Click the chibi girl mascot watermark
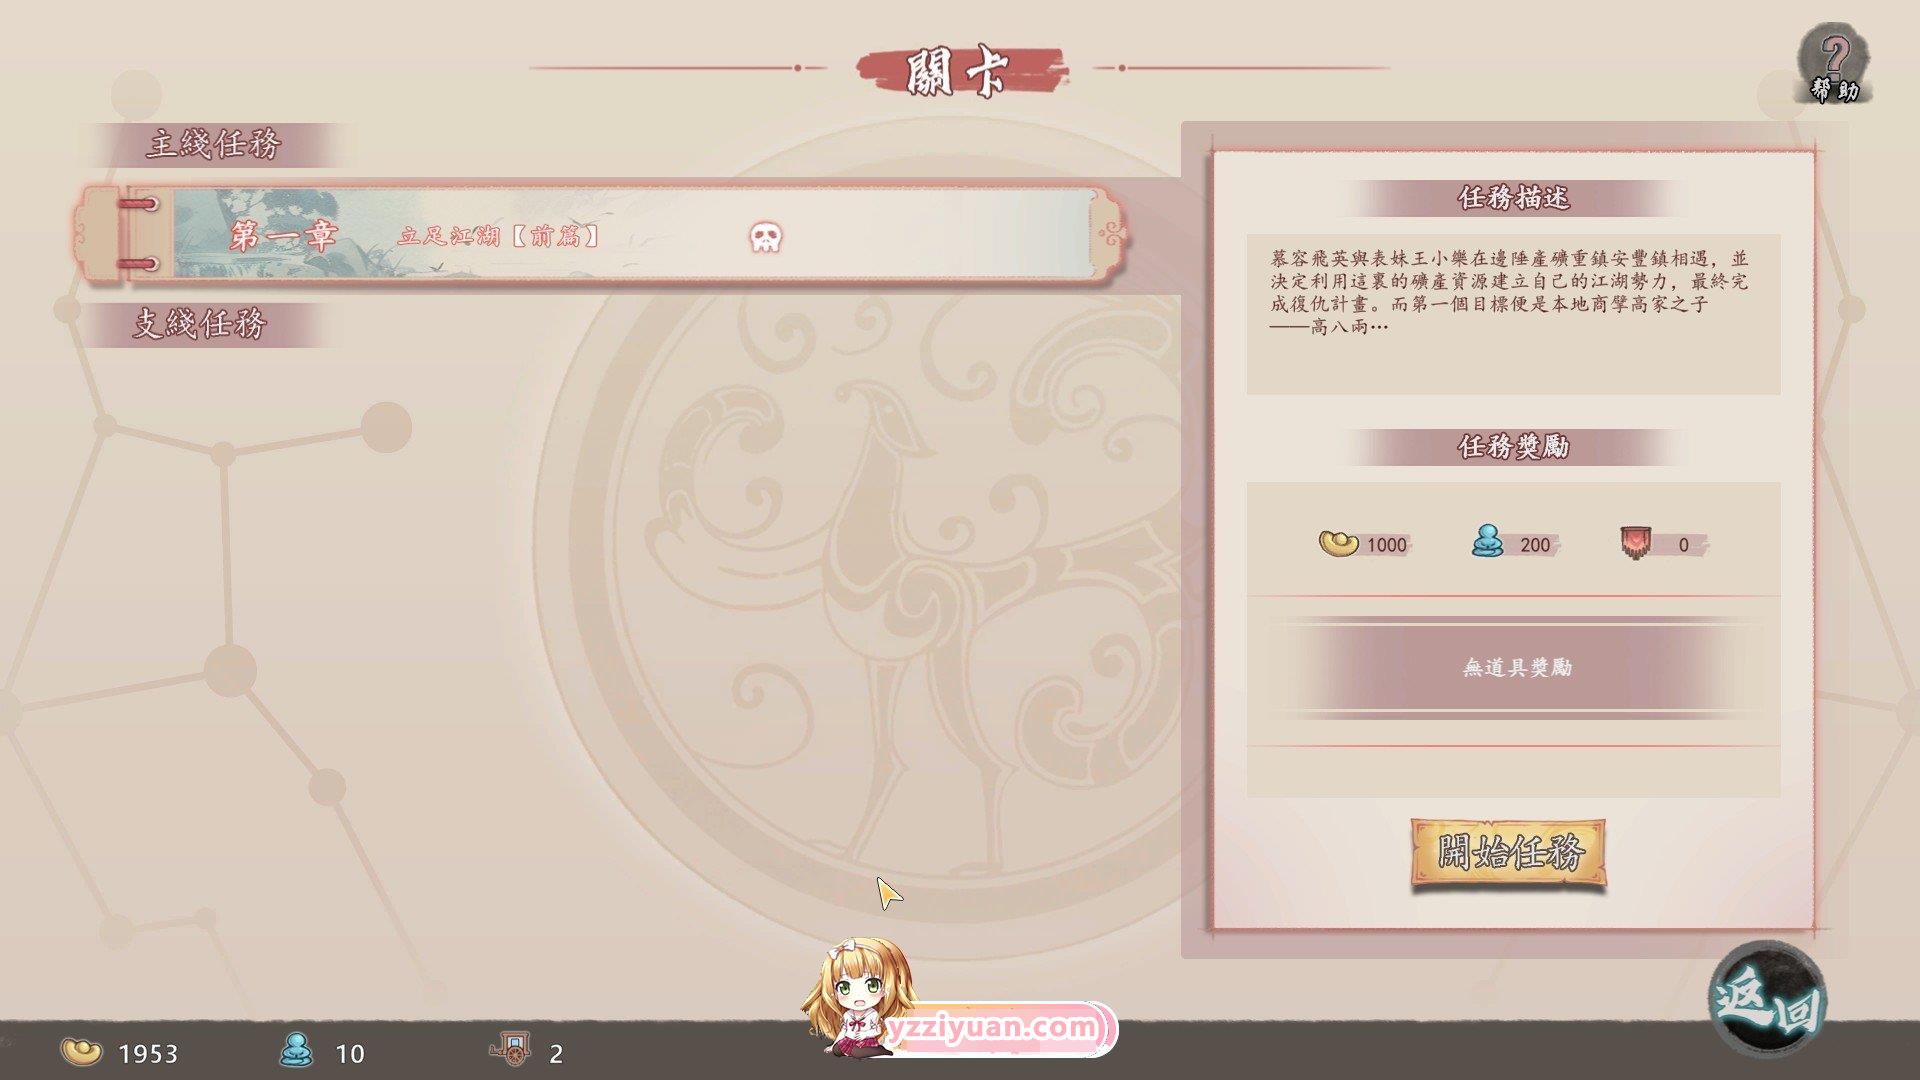Image resolution: width=1920 pixels, height=1080 pixels. (860, 998)
